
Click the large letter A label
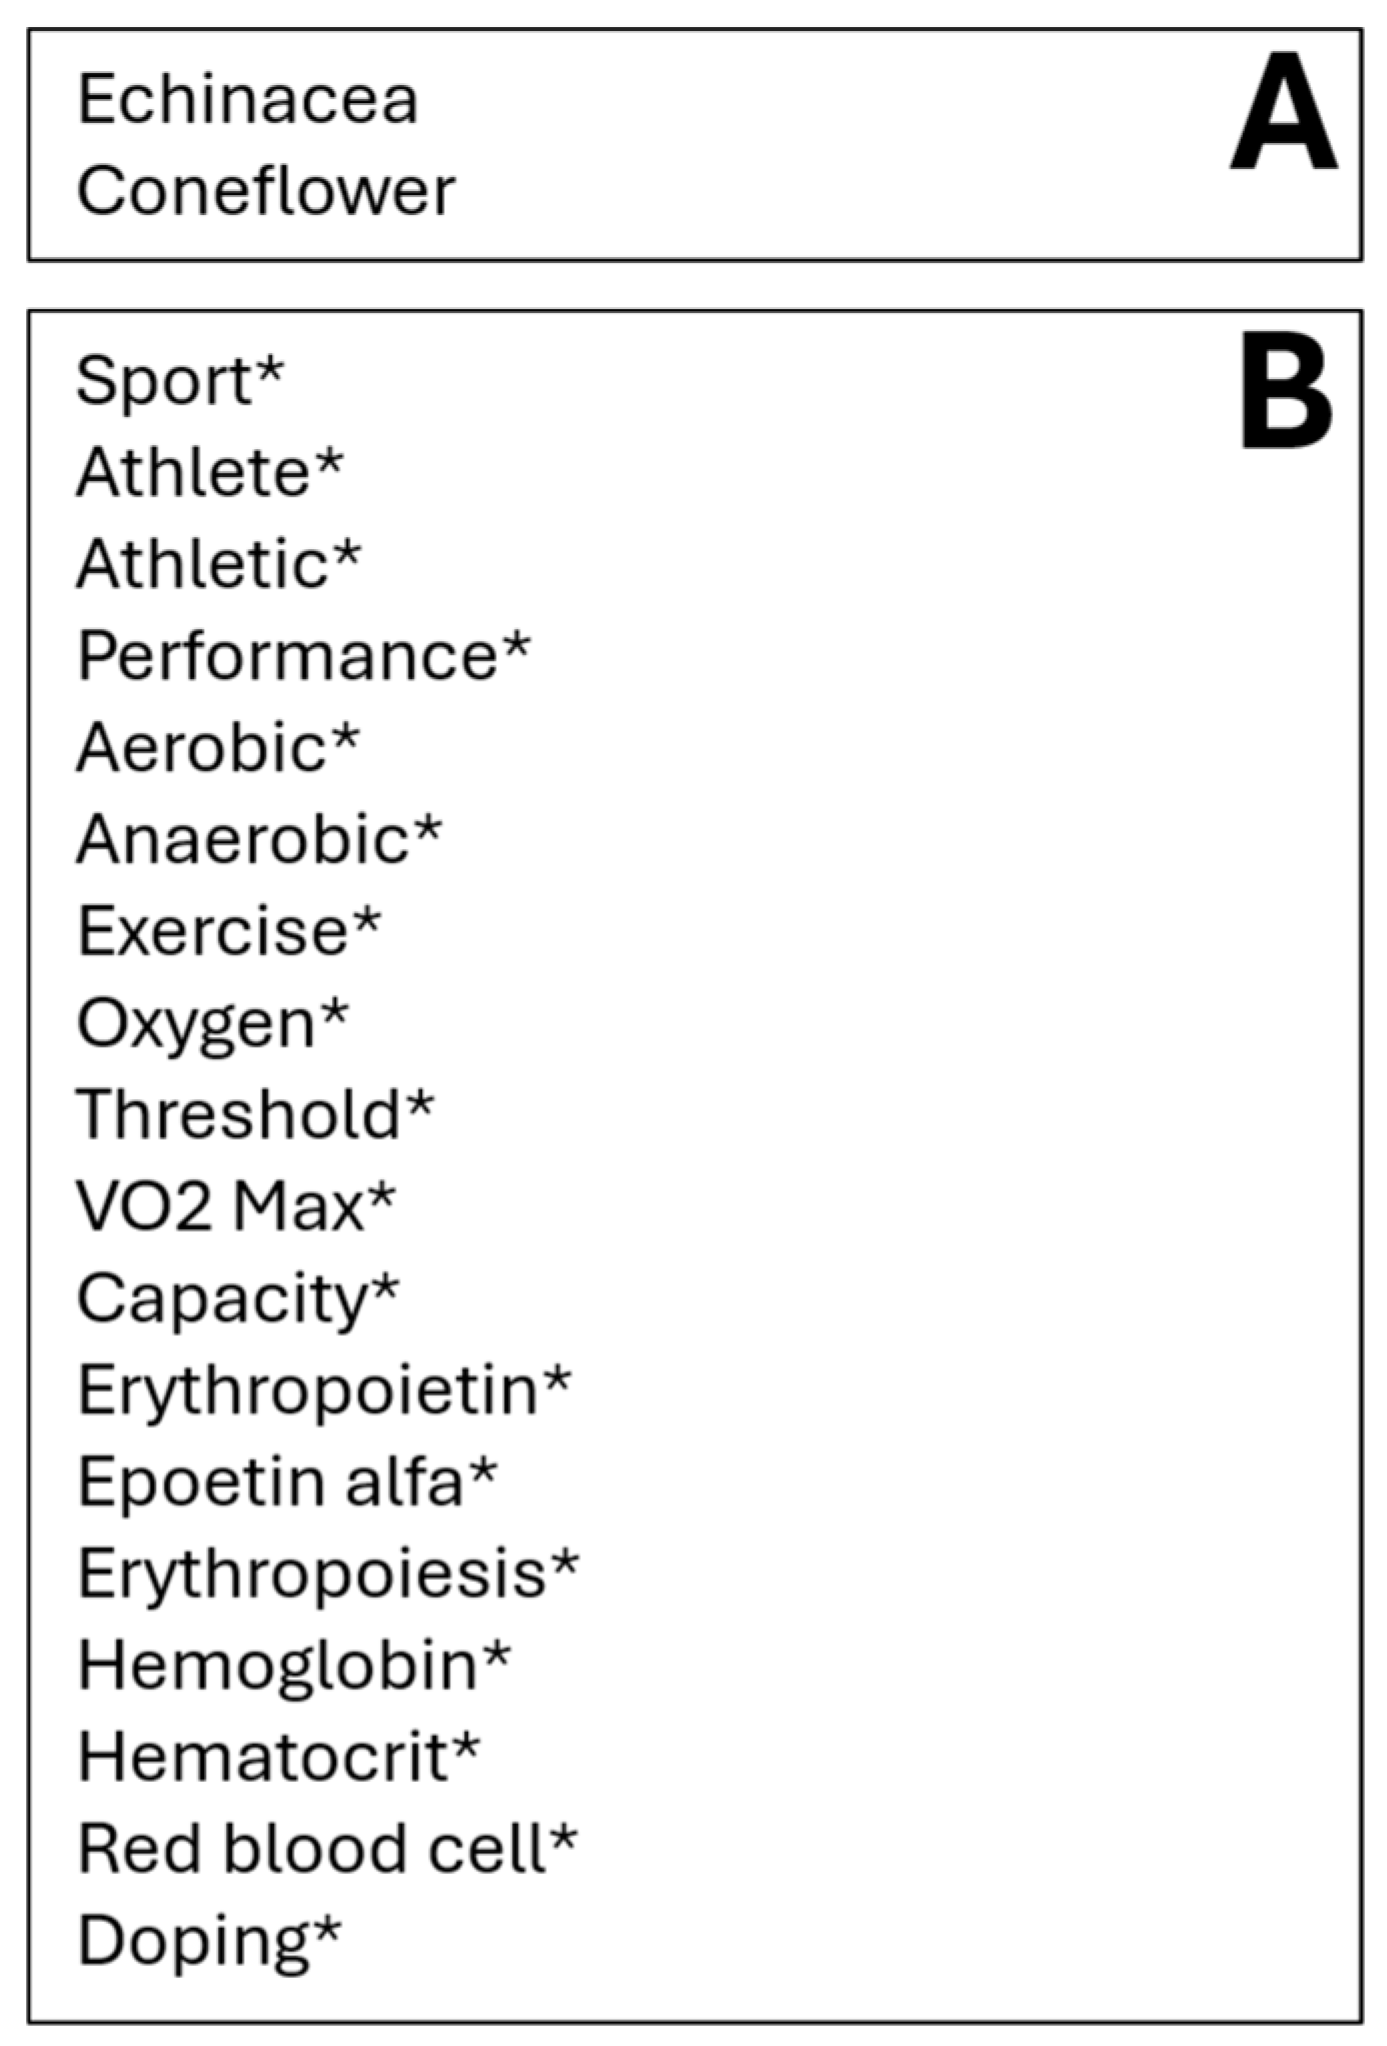coord(1283,112)
